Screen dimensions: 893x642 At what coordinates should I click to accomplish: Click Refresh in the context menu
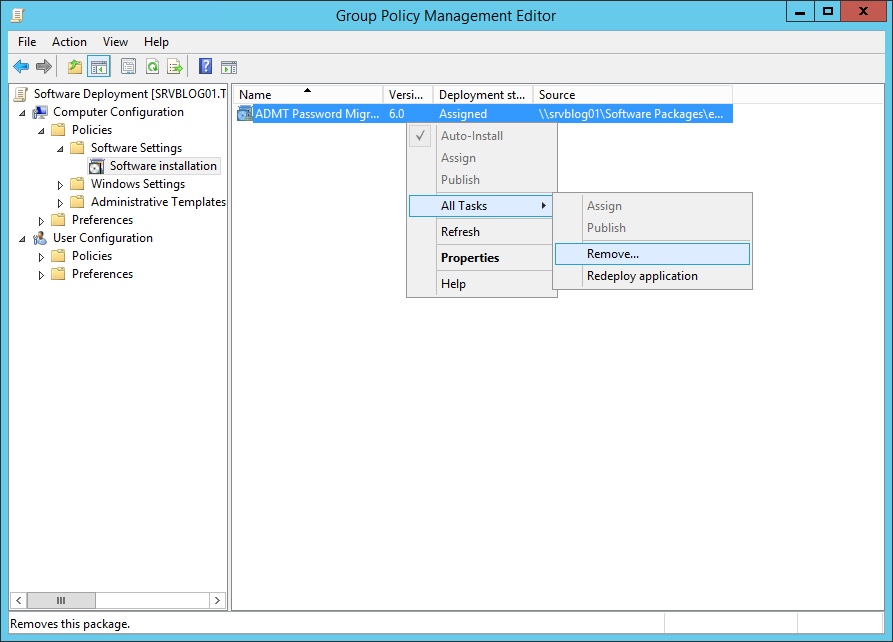click(x=460, y=231)
